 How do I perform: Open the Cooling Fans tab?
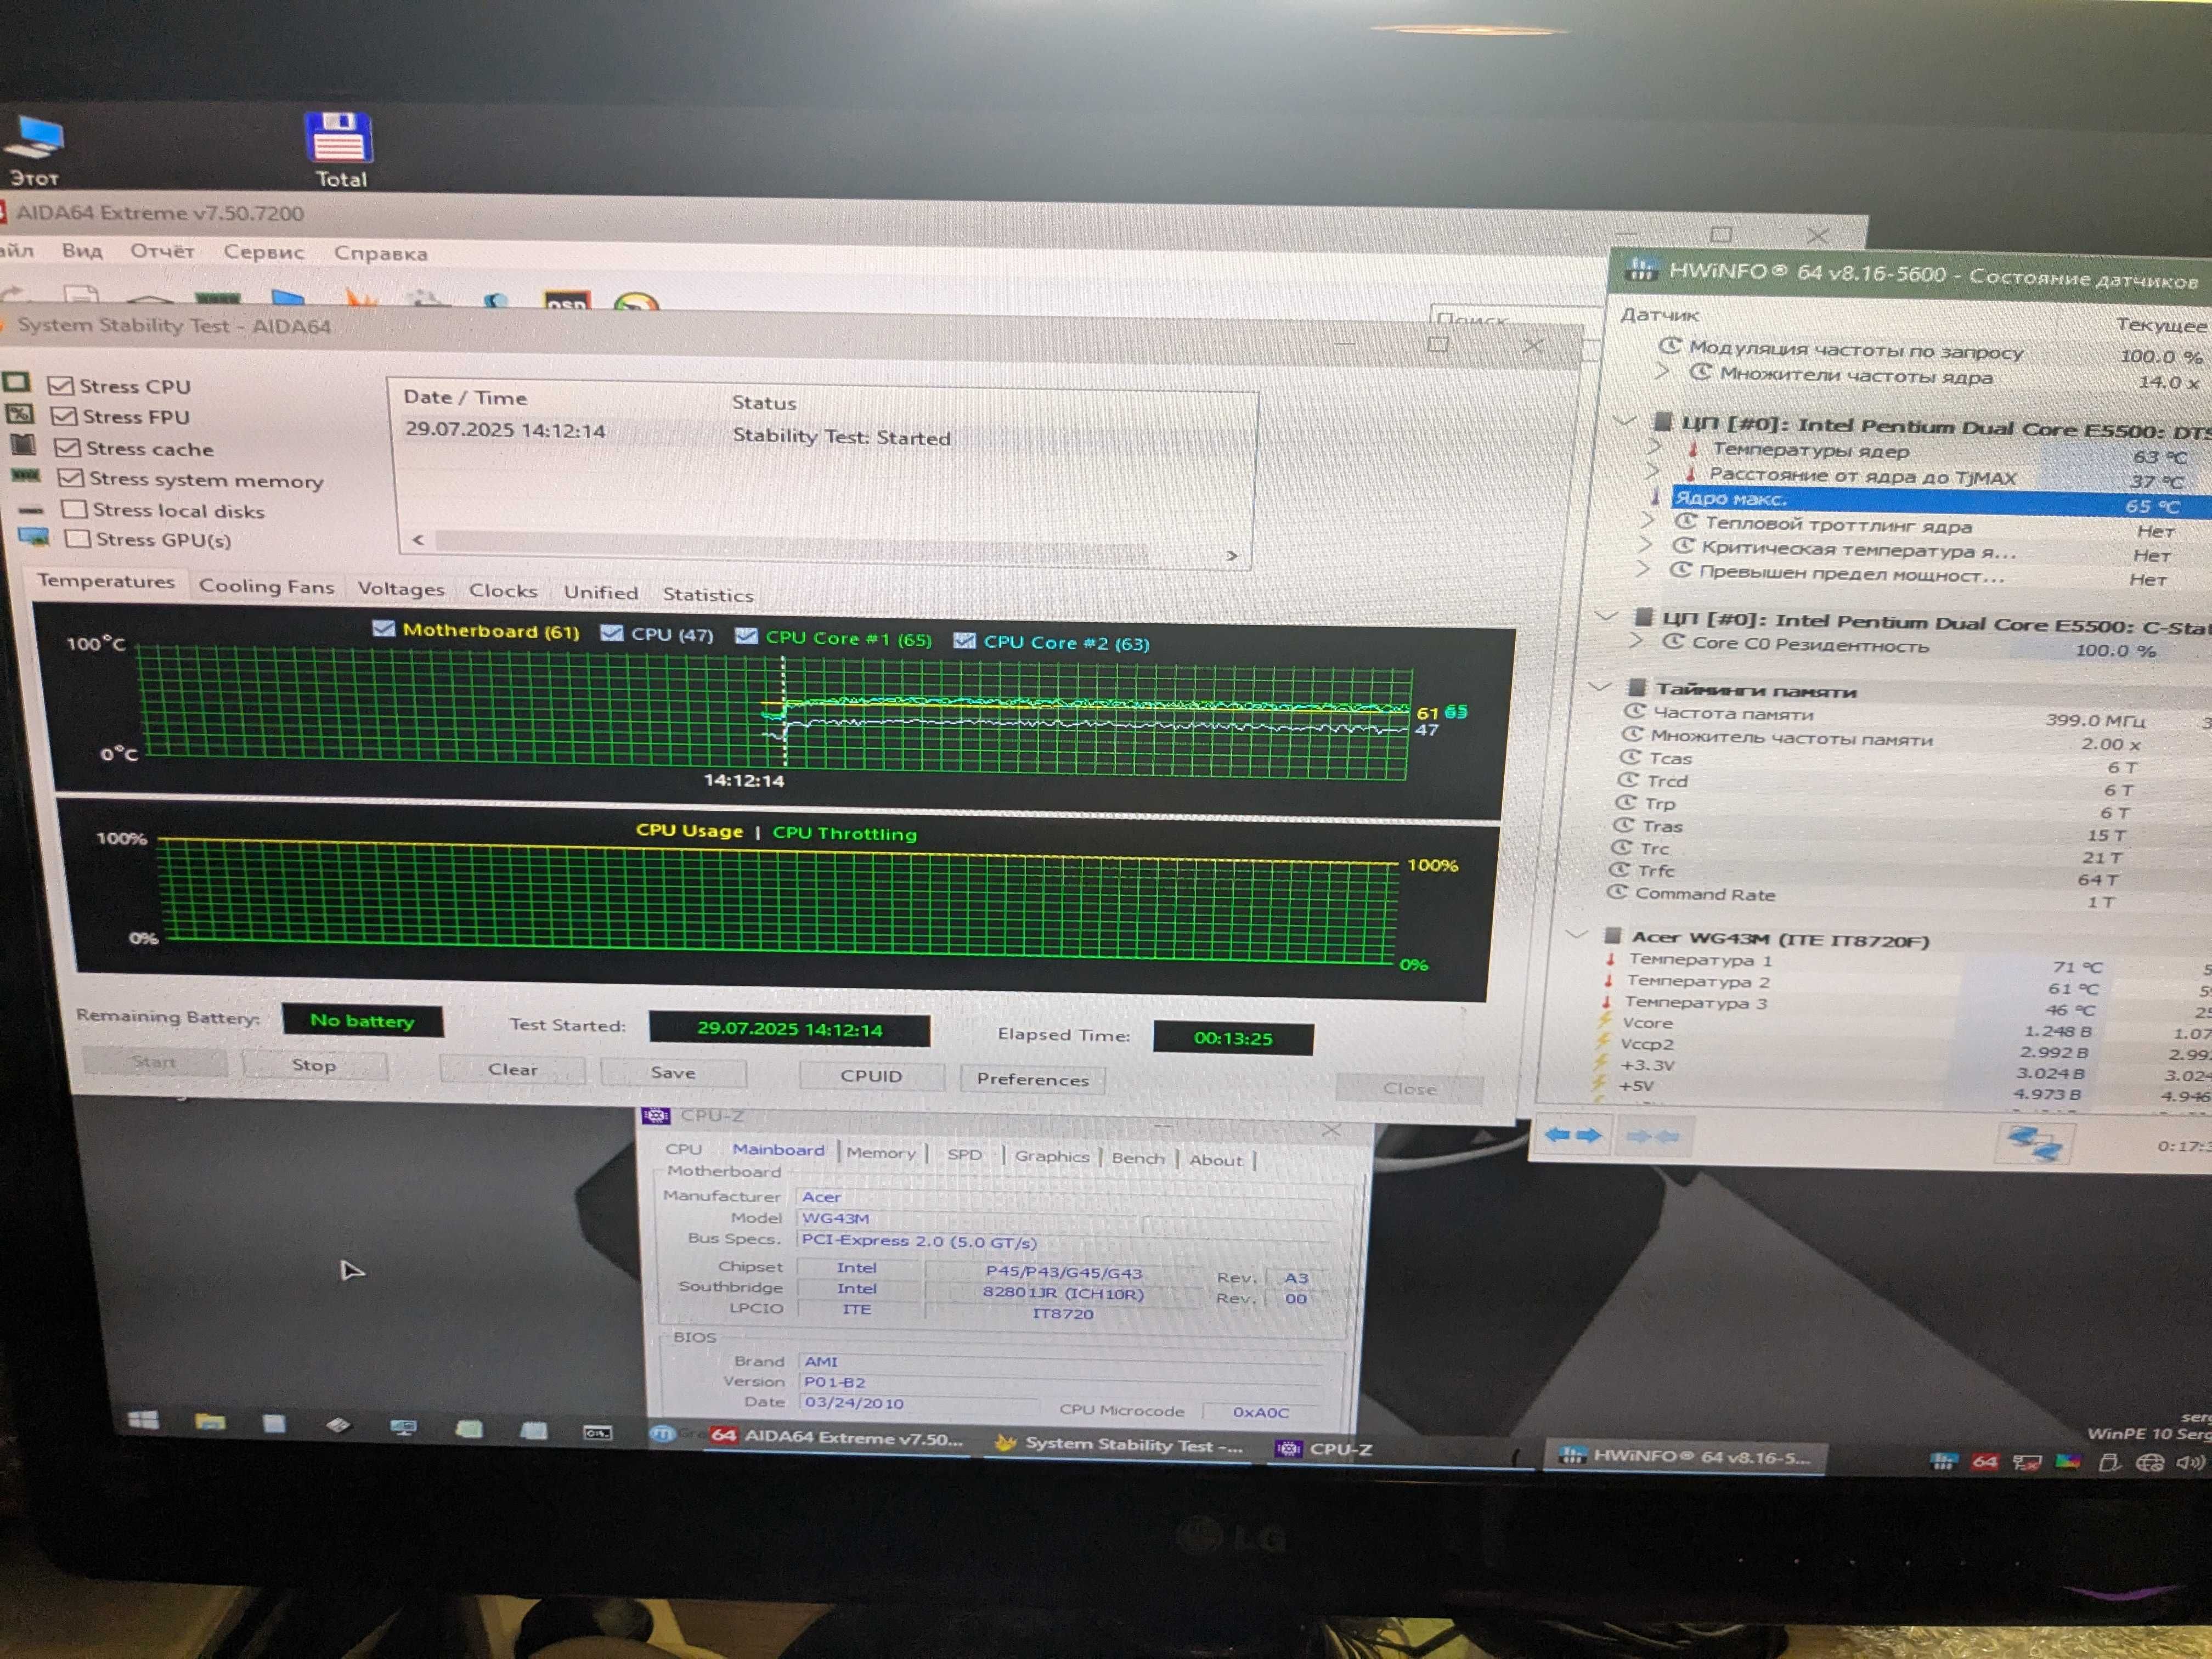(266, 586)
